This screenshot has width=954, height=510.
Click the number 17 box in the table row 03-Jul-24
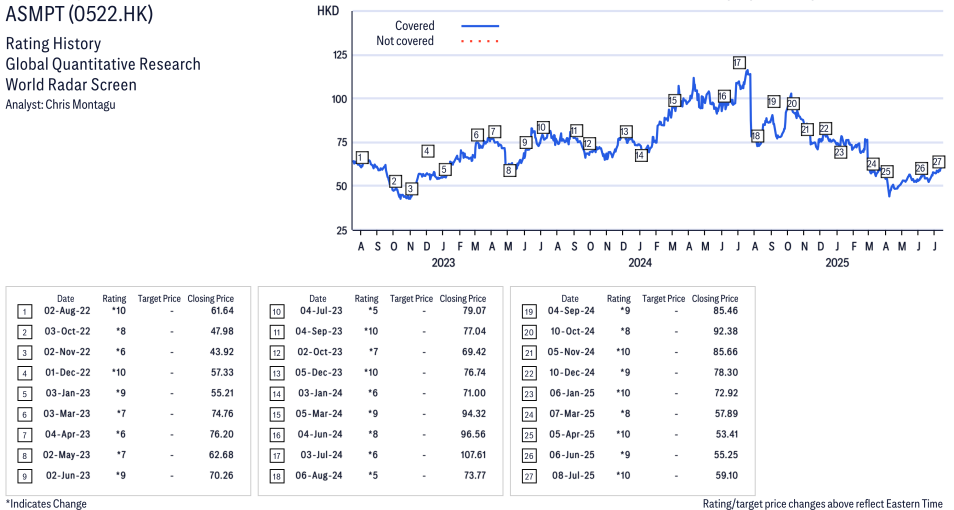pyautogui.click(x=277, y=455)
